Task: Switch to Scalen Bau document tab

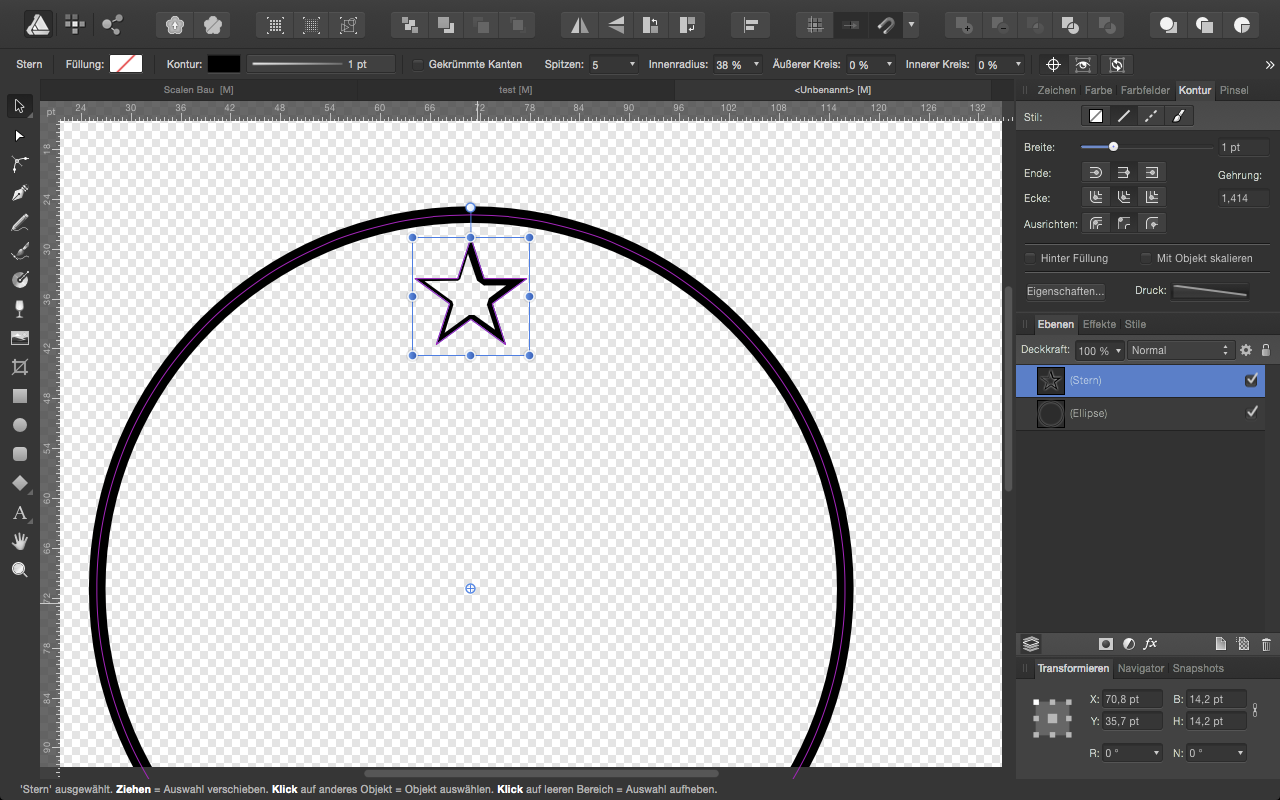Action: (198, 90)
